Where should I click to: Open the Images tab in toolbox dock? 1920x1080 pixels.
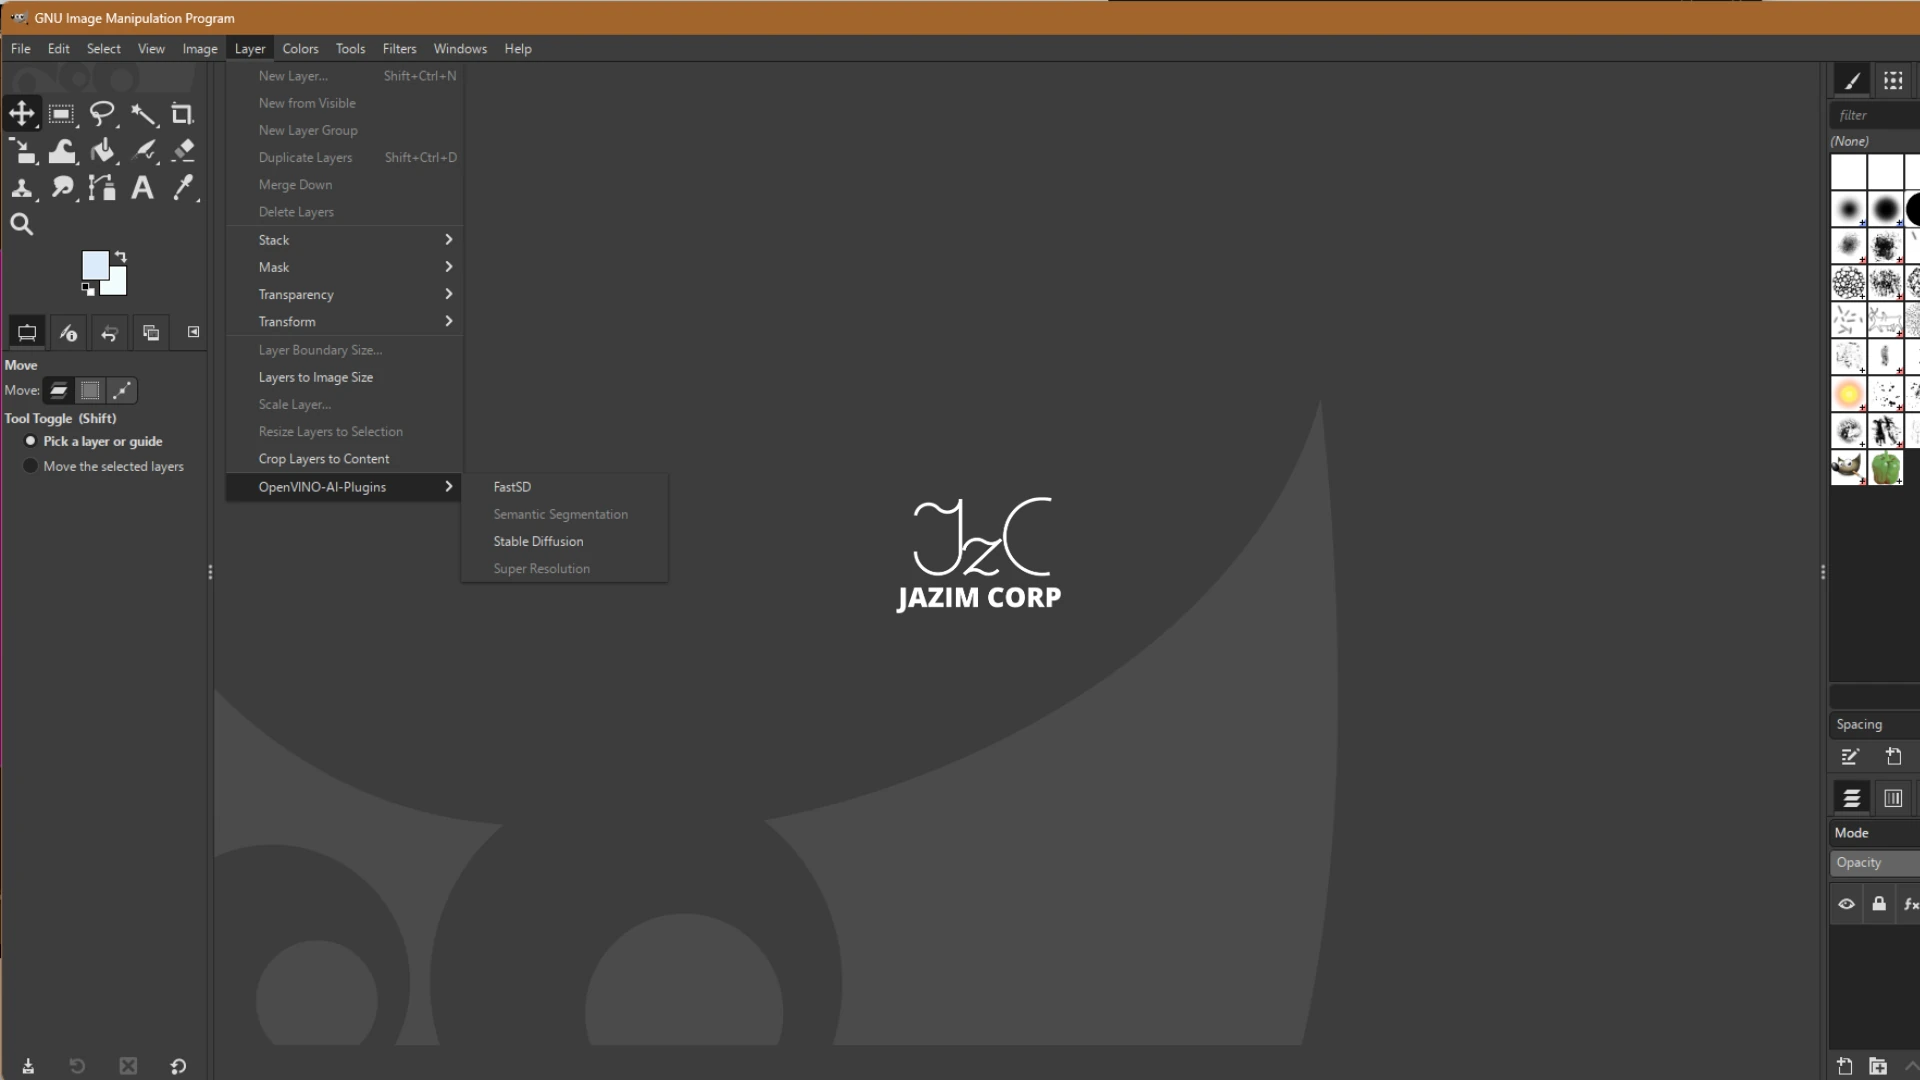pyautogui.click(x=151, y=333)
